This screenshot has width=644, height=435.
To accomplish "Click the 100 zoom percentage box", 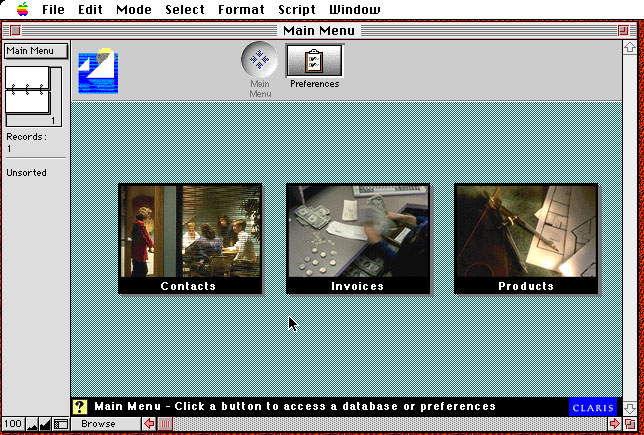I will pyautogui.click(x=13, y=424).
